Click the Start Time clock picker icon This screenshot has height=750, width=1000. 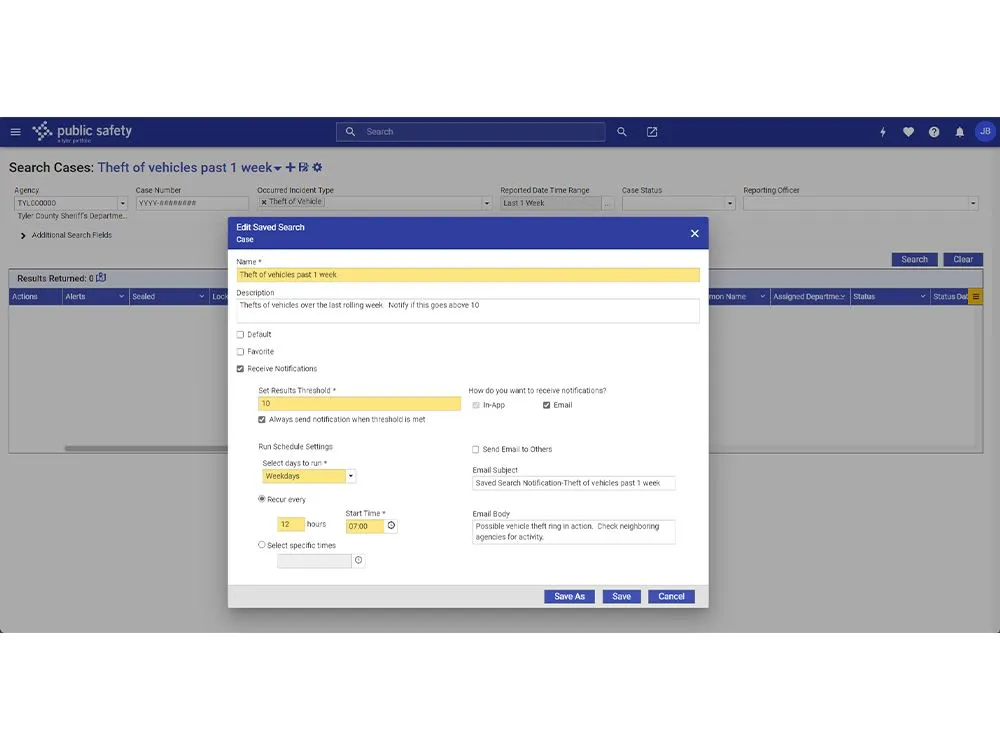391,526
